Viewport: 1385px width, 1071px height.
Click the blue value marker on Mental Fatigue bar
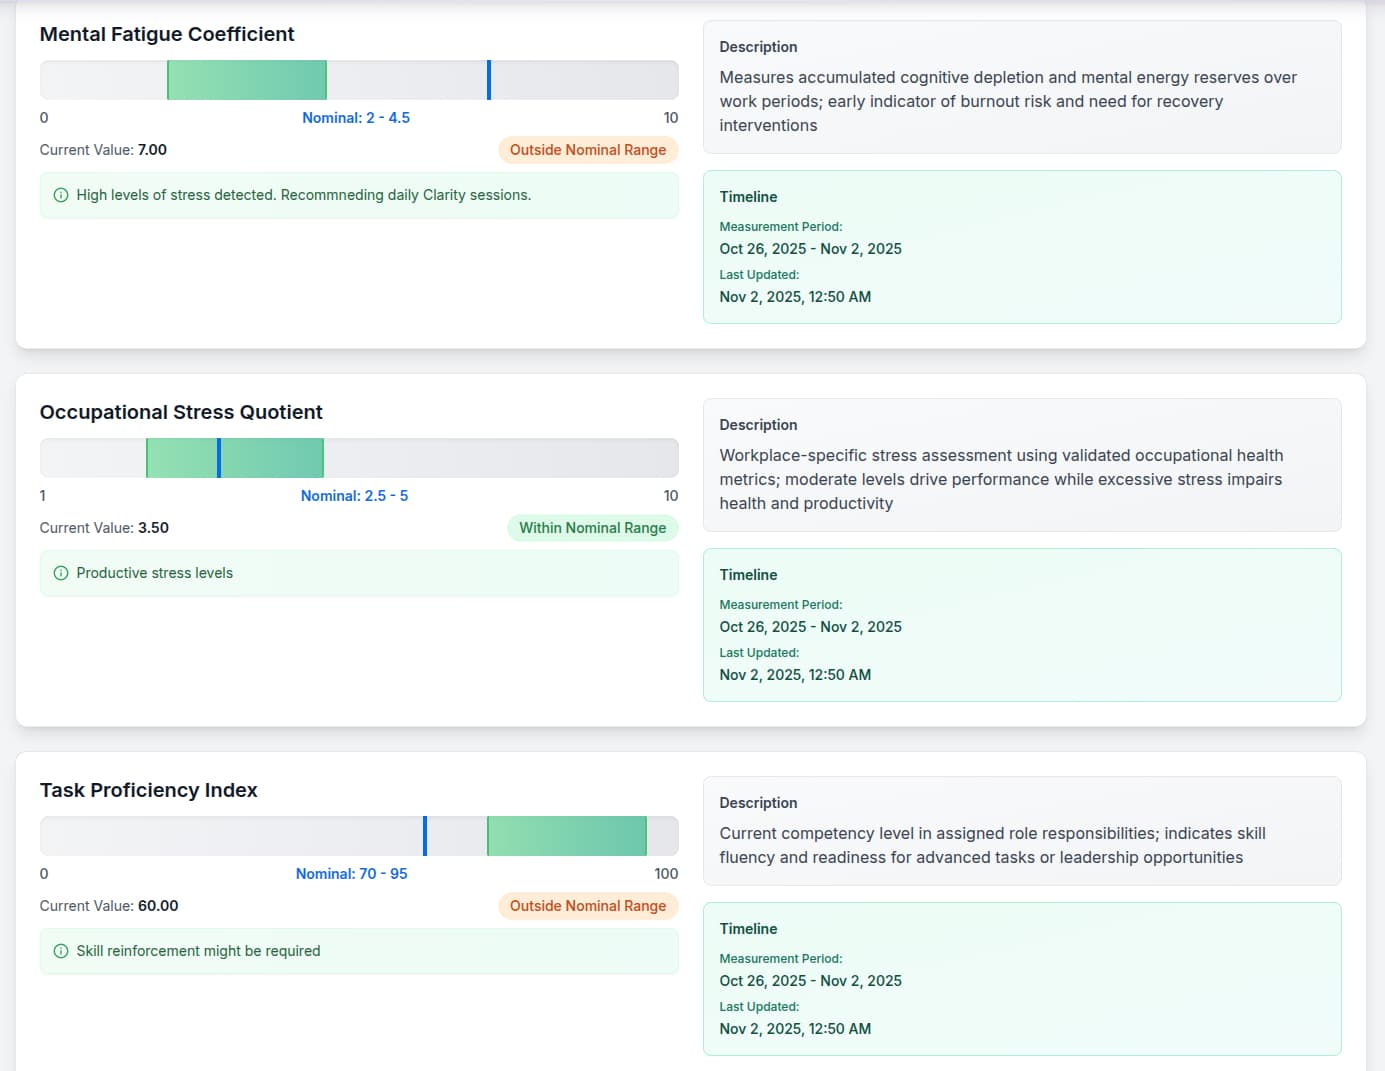coord(489,80)
